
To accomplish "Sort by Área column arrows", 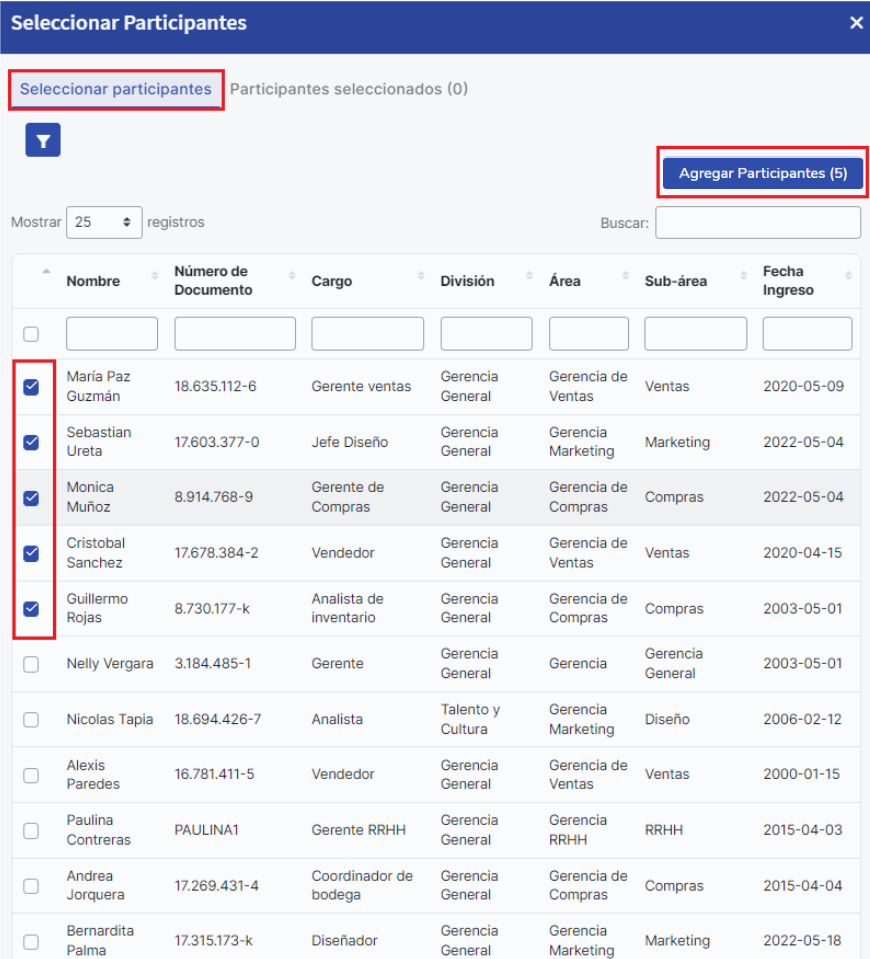I will pyautogui.click(x=626, y=276).
